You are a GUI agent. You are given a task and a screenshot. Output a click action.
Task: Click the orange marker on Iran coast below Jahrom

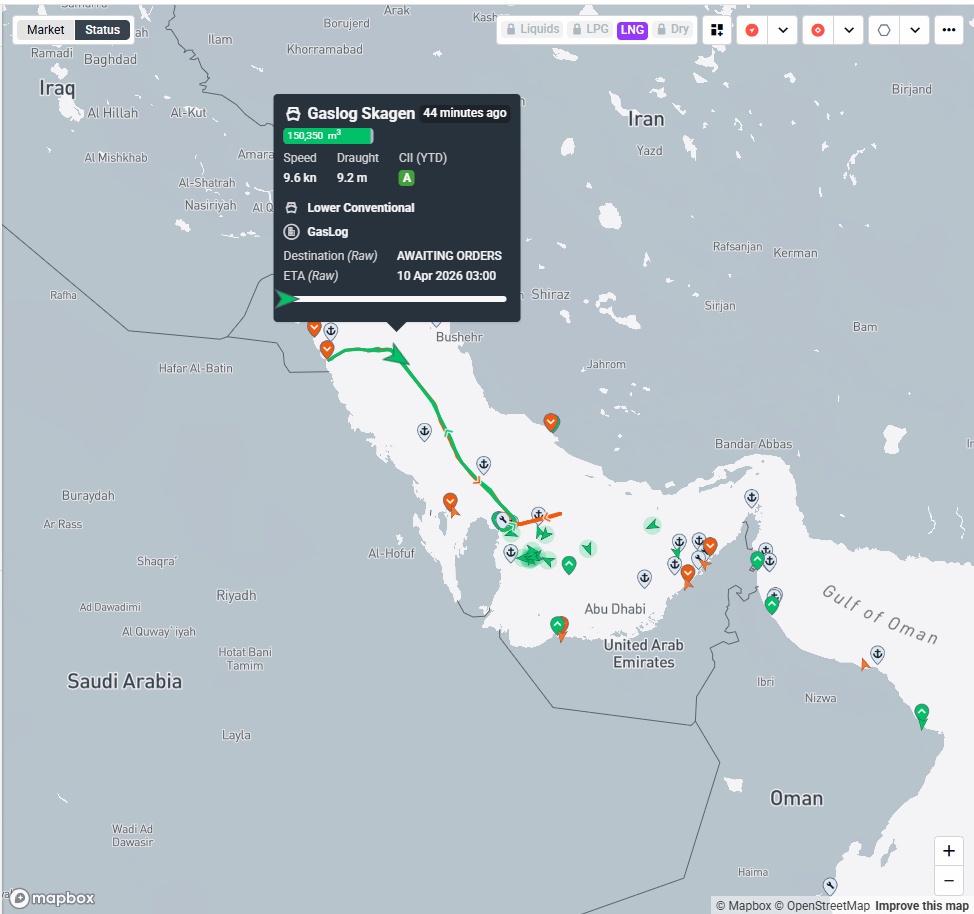pyautogui.click(x=550, y=423)
